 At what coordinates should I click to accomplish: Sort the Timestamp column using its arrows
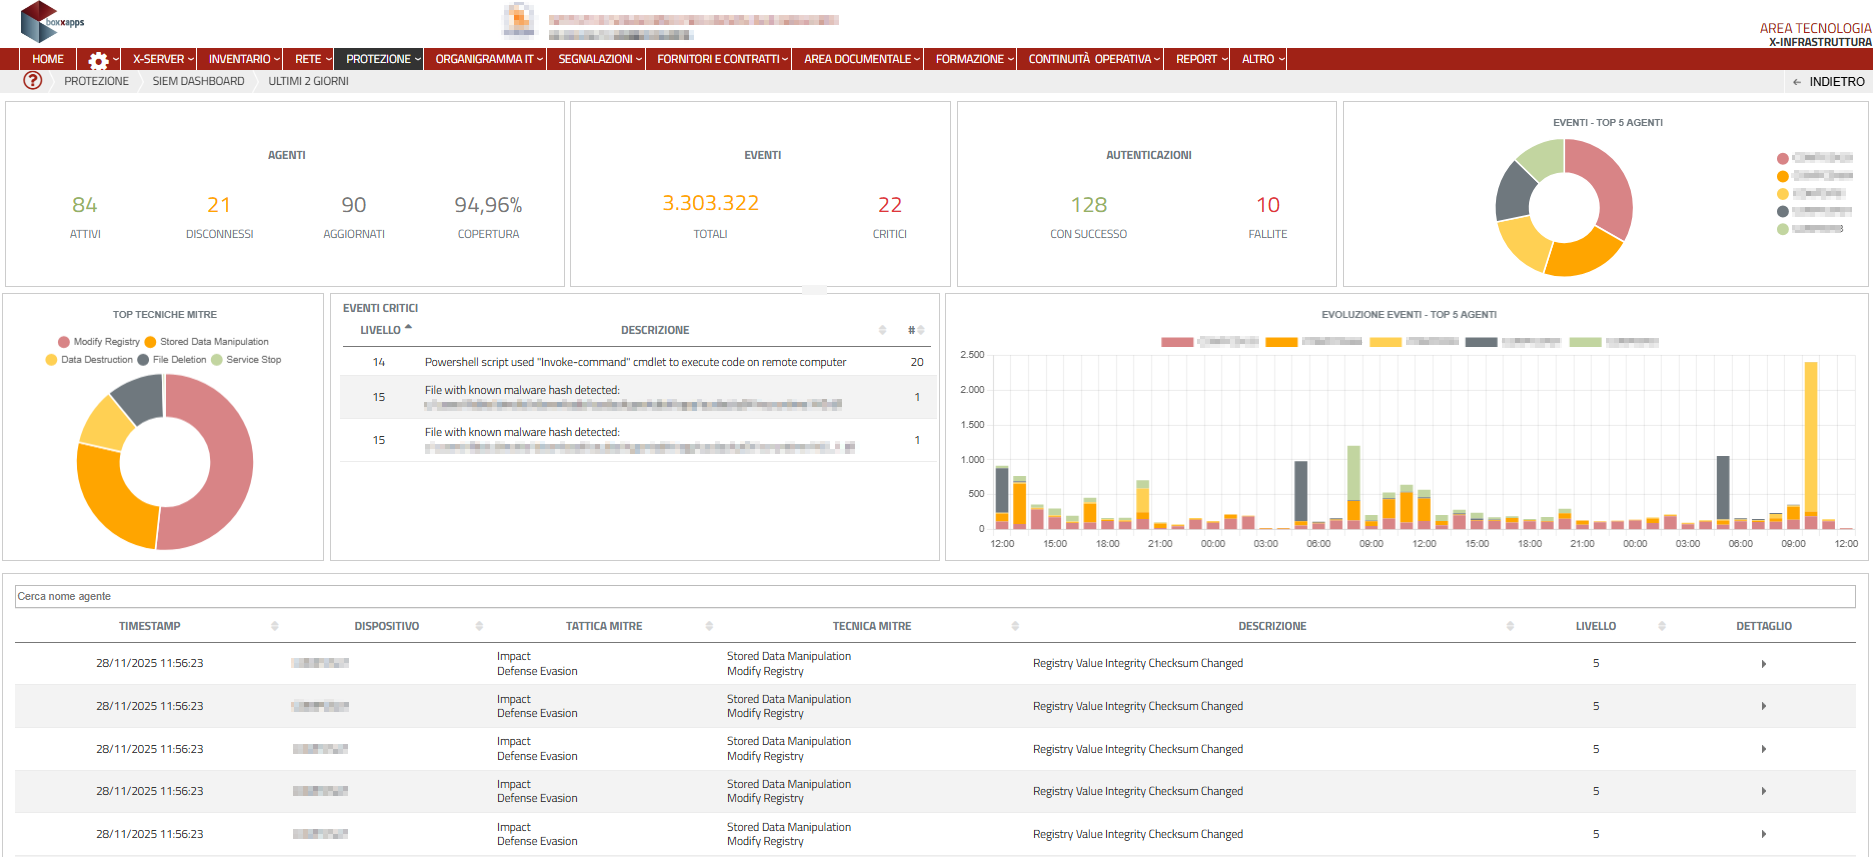tap(274, 626)
